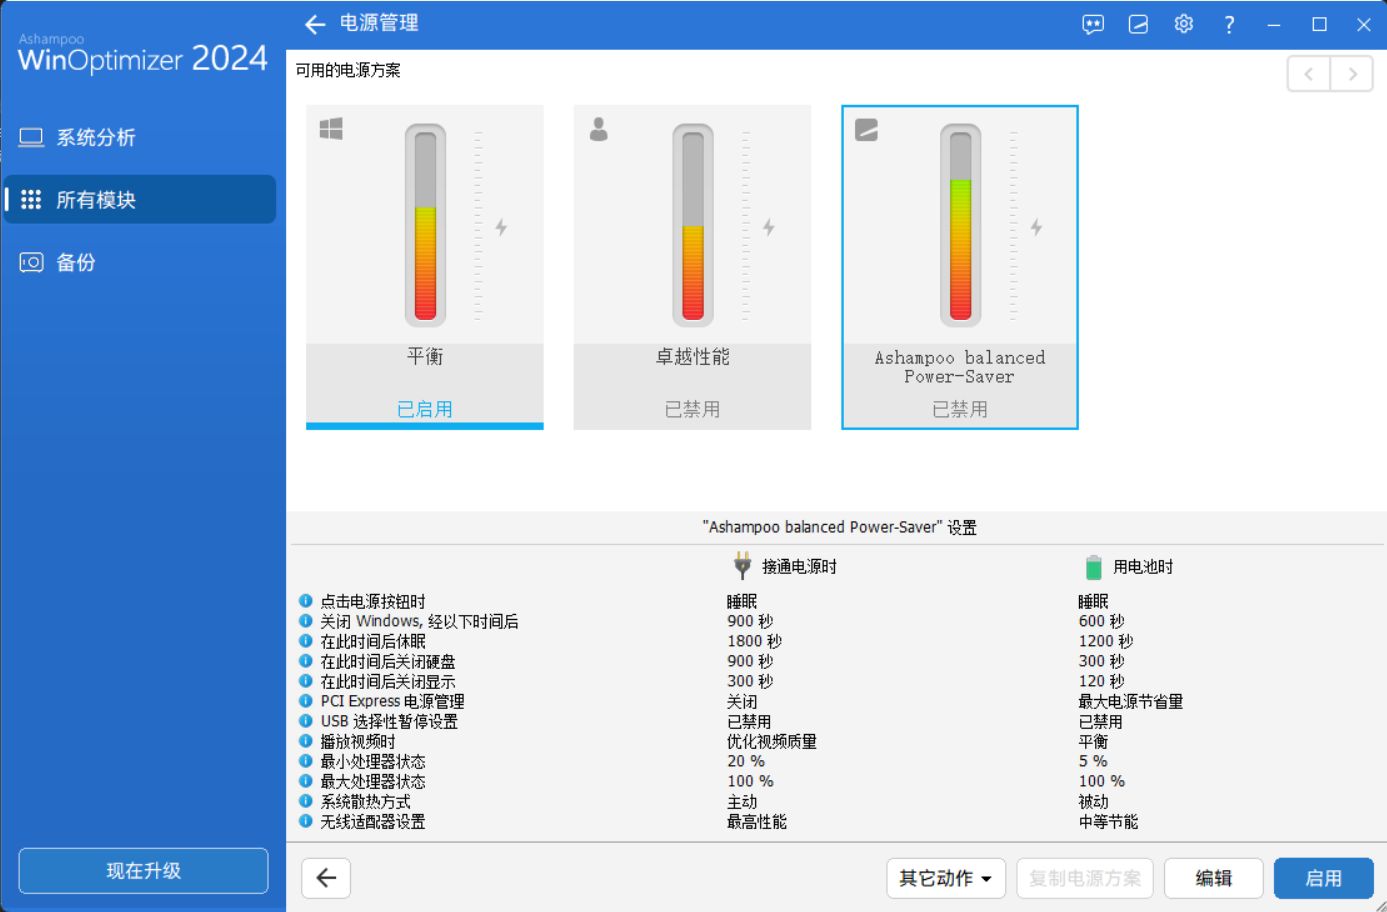Click 已启用 status on 平衡 card
The height and width of the screenshot is (912, 1387).
point(425,409)
